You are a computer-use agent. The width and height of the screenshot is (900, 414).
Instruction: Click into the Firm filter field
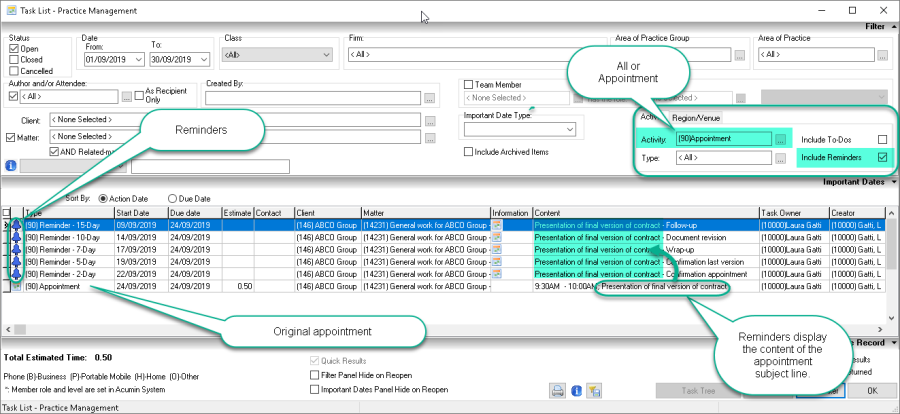coord(477,55)
